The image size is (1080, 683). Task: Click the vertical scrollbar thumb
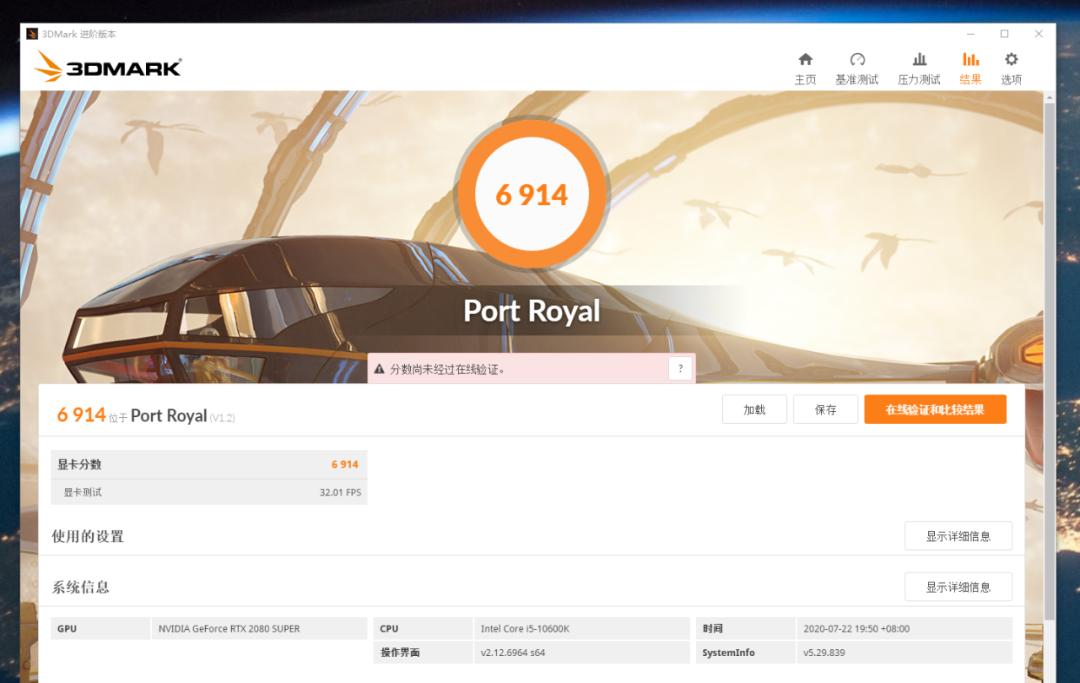click(x=1049, y=361)
